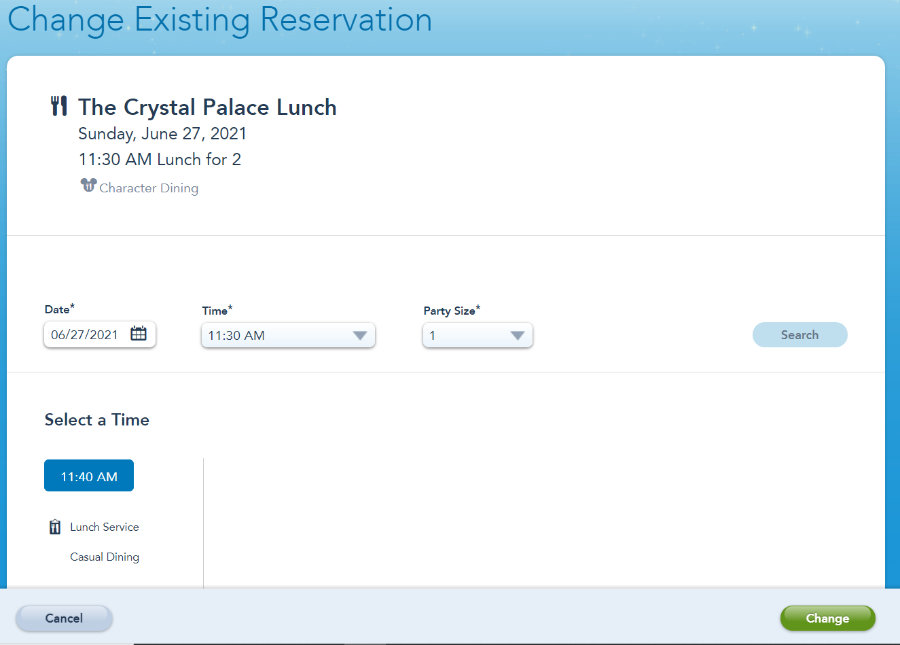Click the Lunch Service text

104,527
